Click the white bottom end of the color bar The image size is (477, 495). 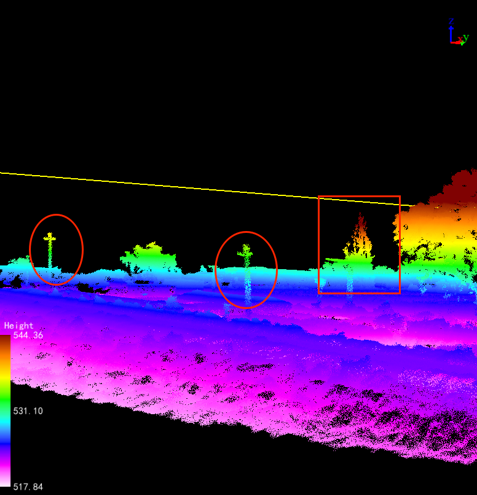coord(5,482)
